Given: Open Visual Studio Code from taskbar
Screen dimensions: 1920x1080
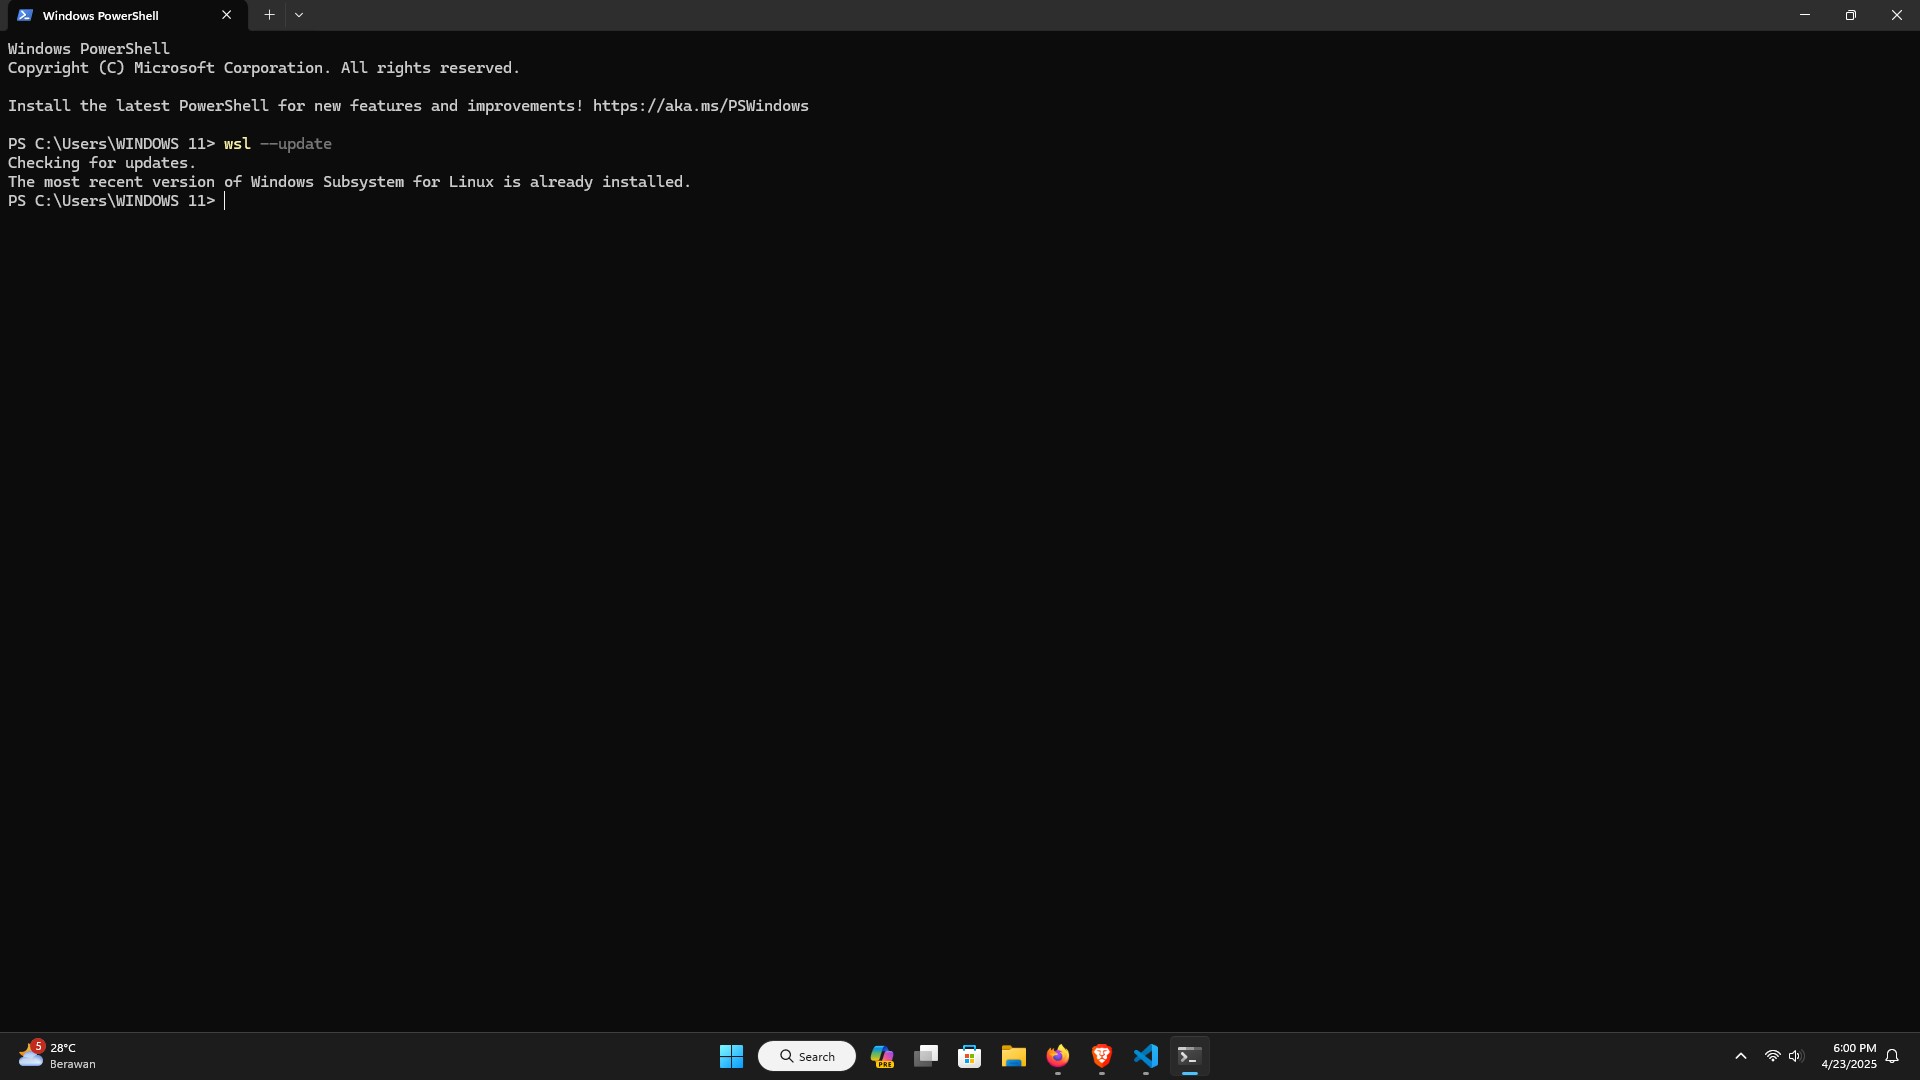Looking at the screenshot, I should [1145, 1056].
